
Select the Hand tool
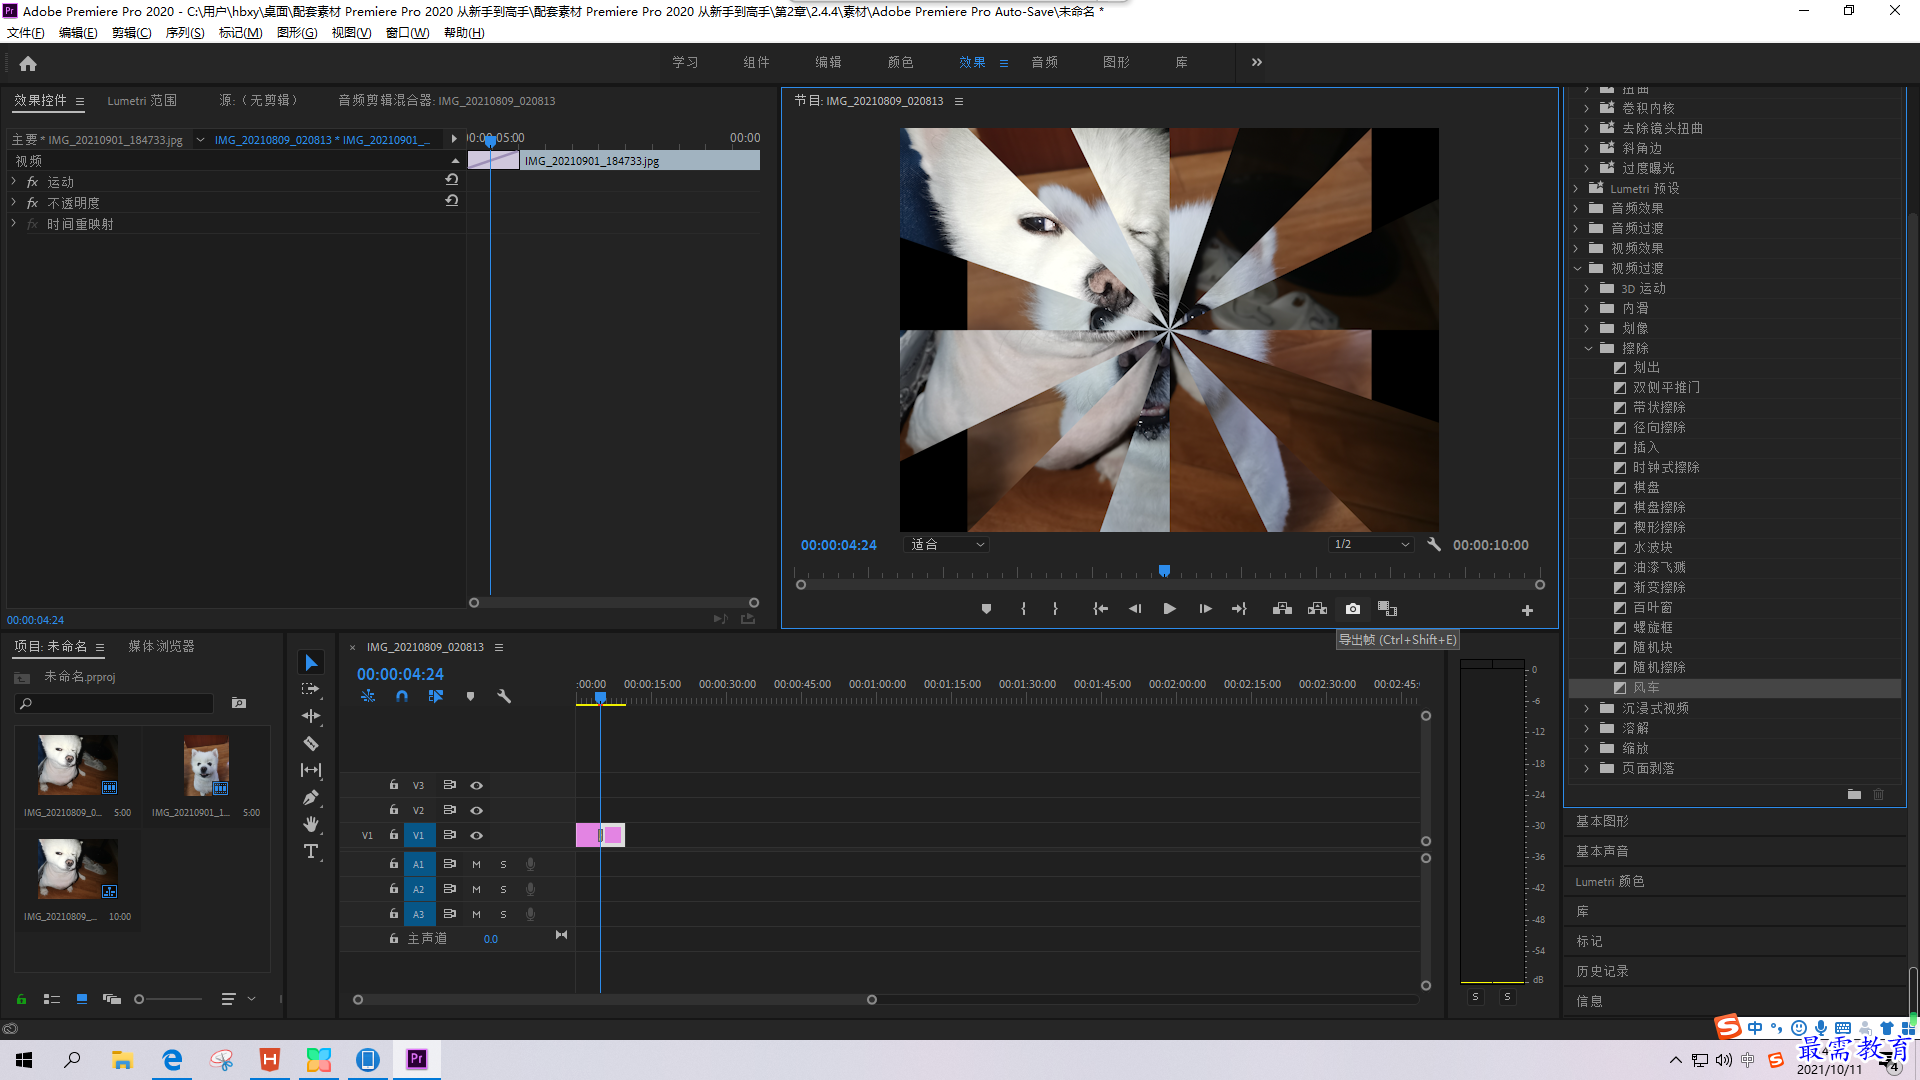(311, 824)
